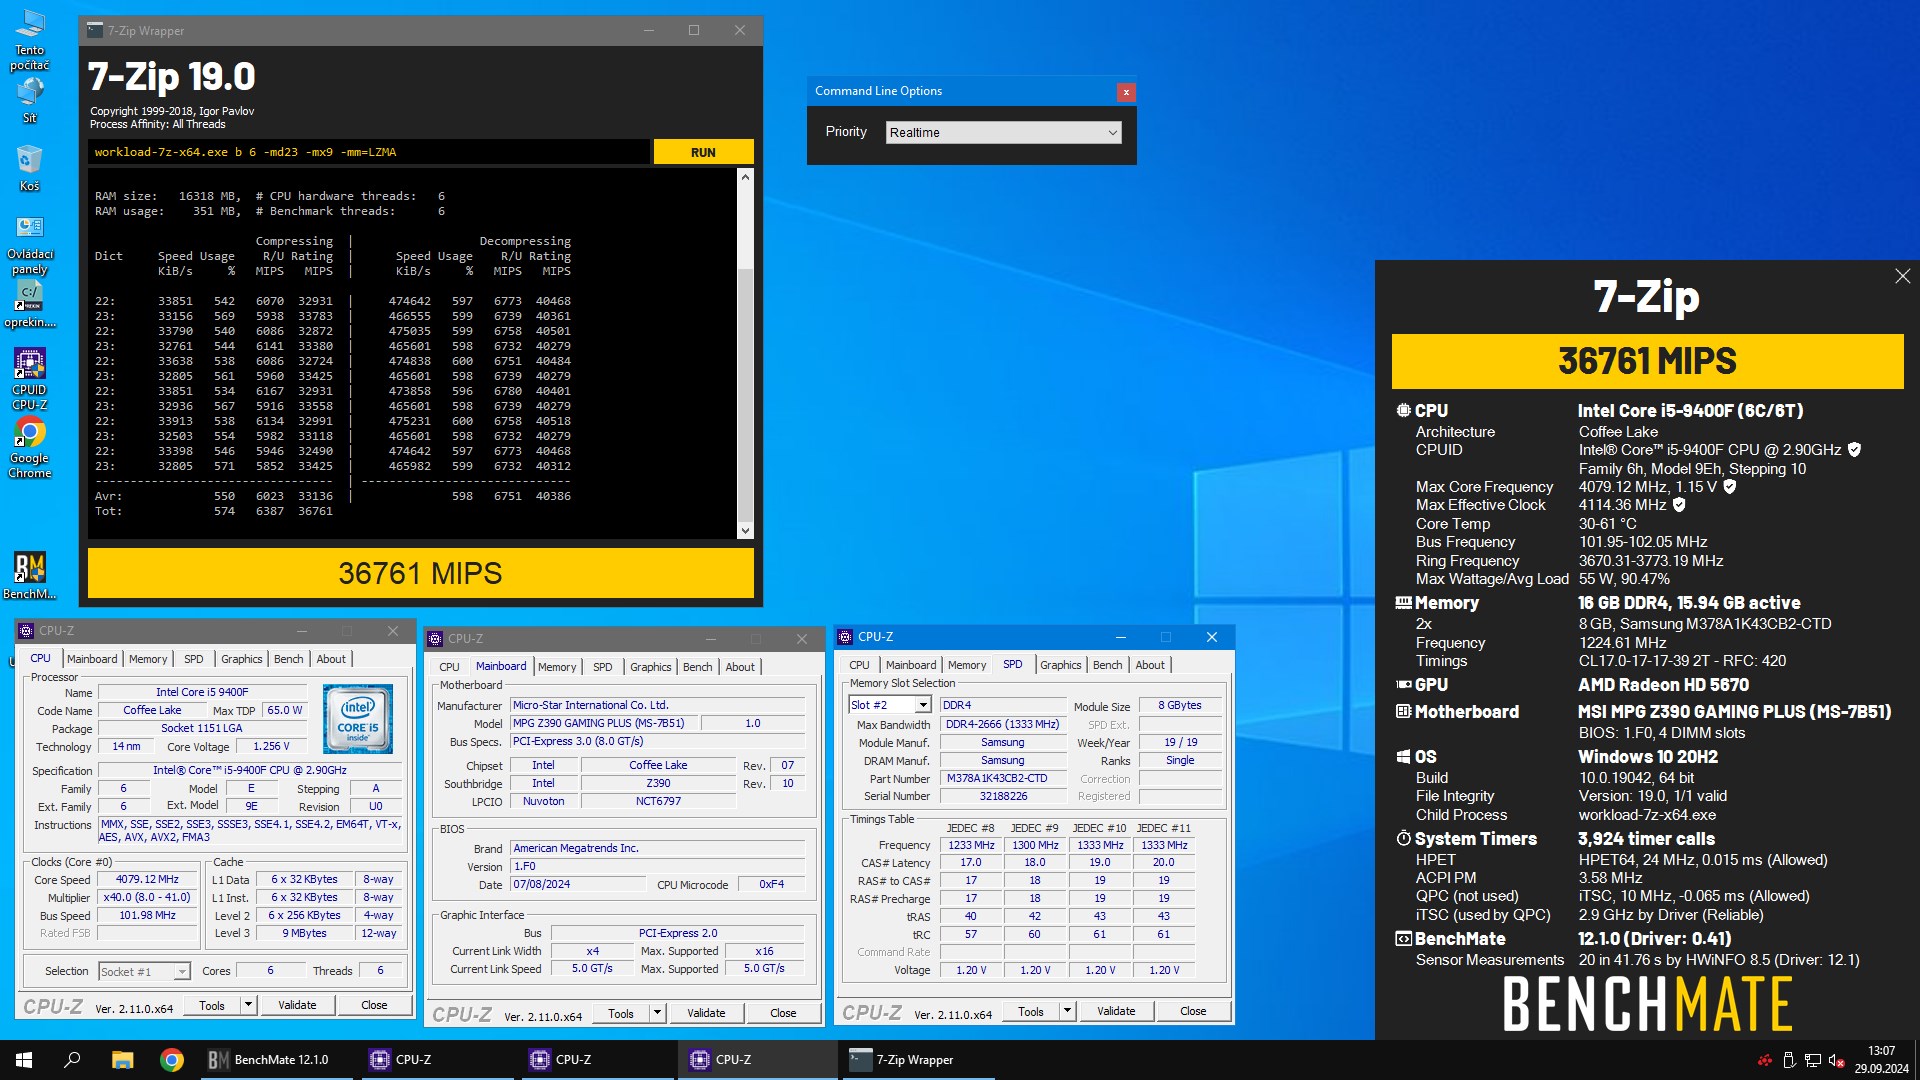Open the 'Síť' network desktop icon

click(x=30, y=102)
